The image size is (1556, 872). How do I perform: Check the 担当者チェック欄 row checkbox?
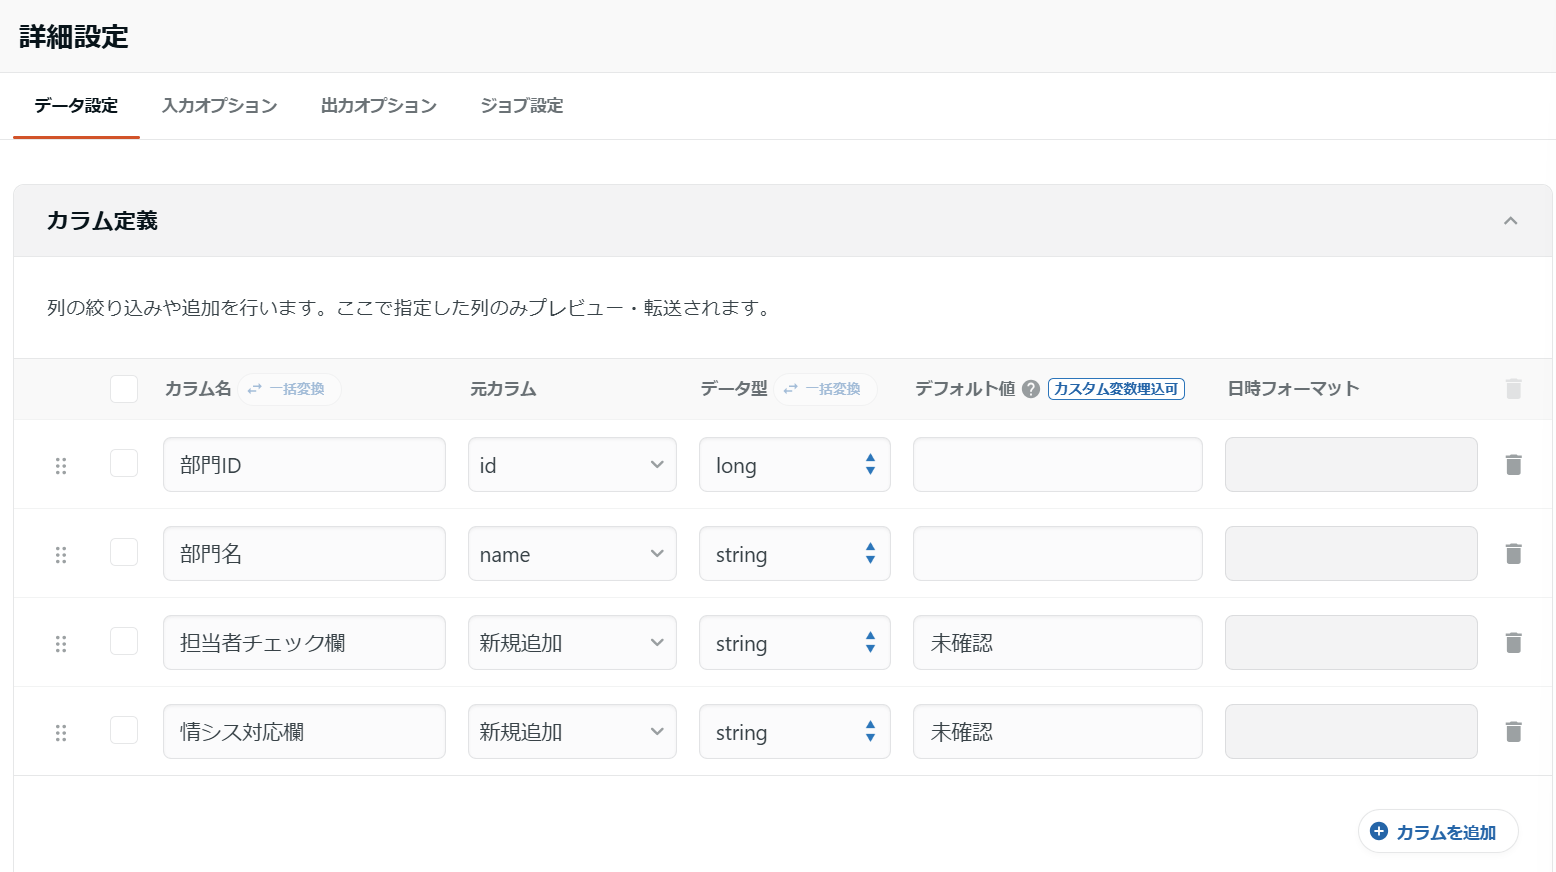click(124, 641)
